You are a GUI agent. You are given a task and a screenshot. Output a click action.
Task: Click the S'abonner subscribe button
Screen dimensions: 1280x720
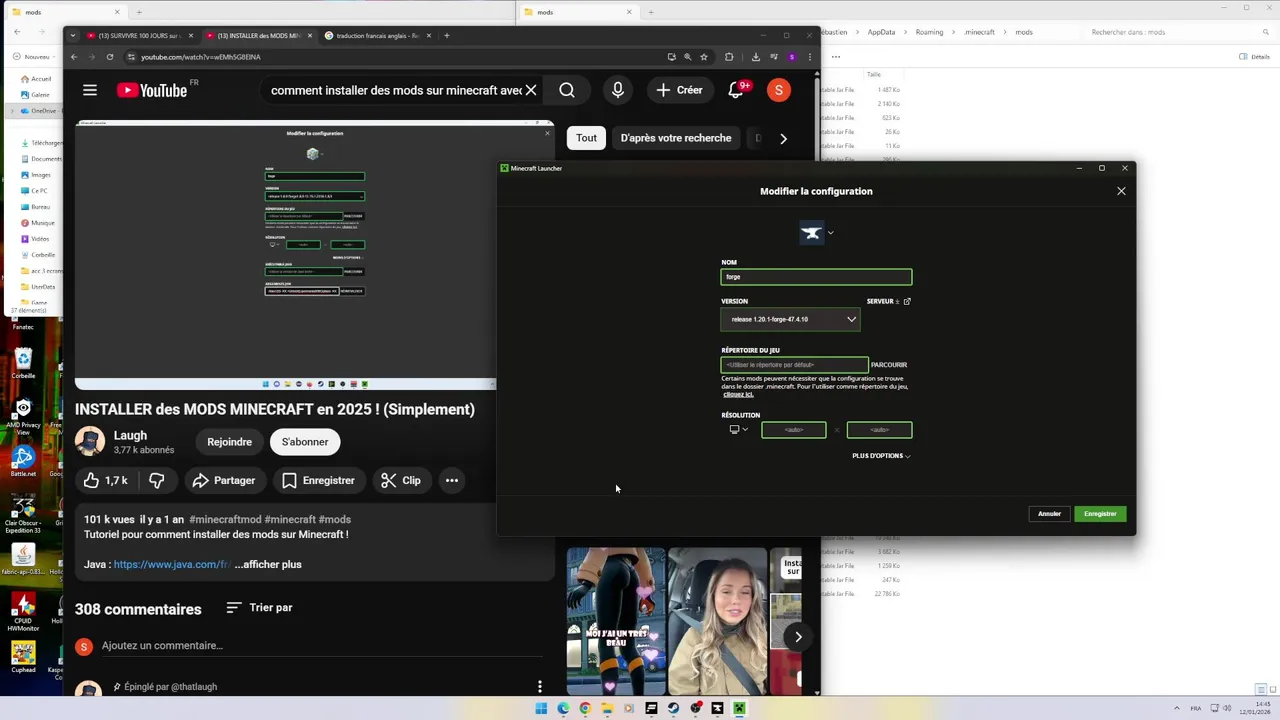[x=305, y=442]
